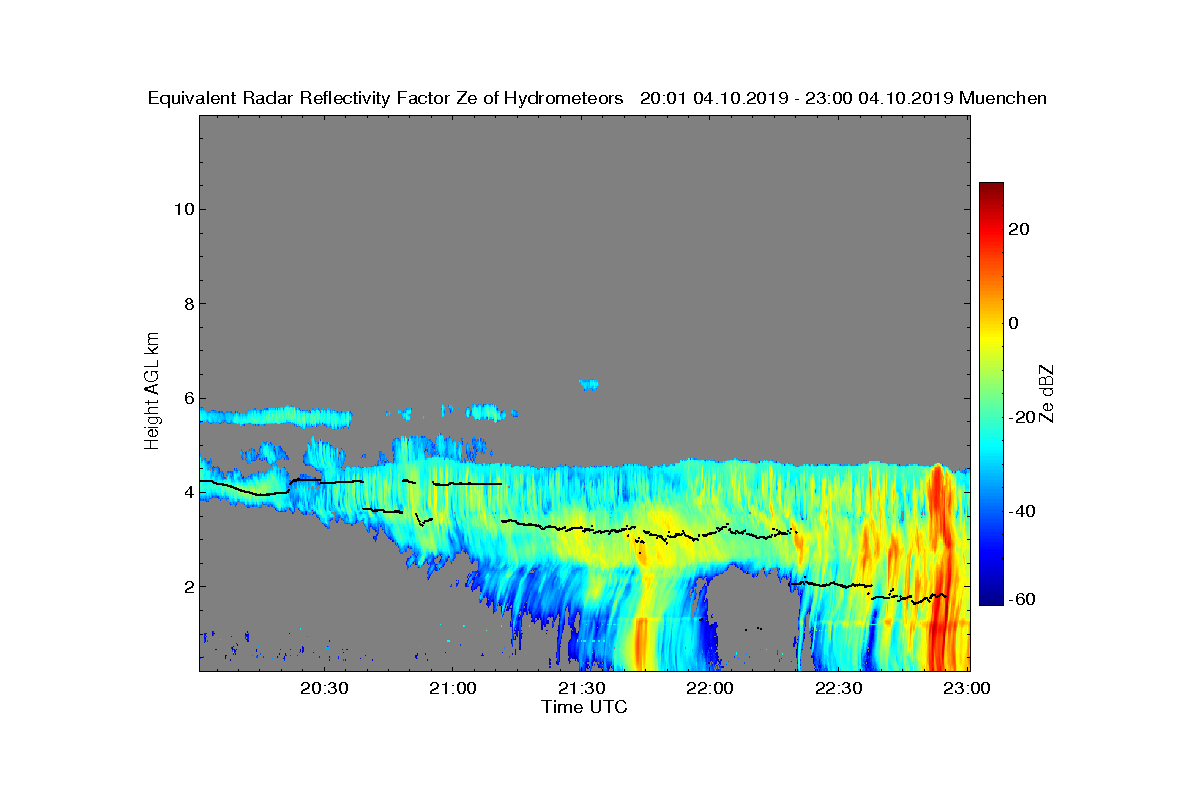1200x800 pixels.
Task: Click the height tick label 10
Action: (x=182, y=209)
